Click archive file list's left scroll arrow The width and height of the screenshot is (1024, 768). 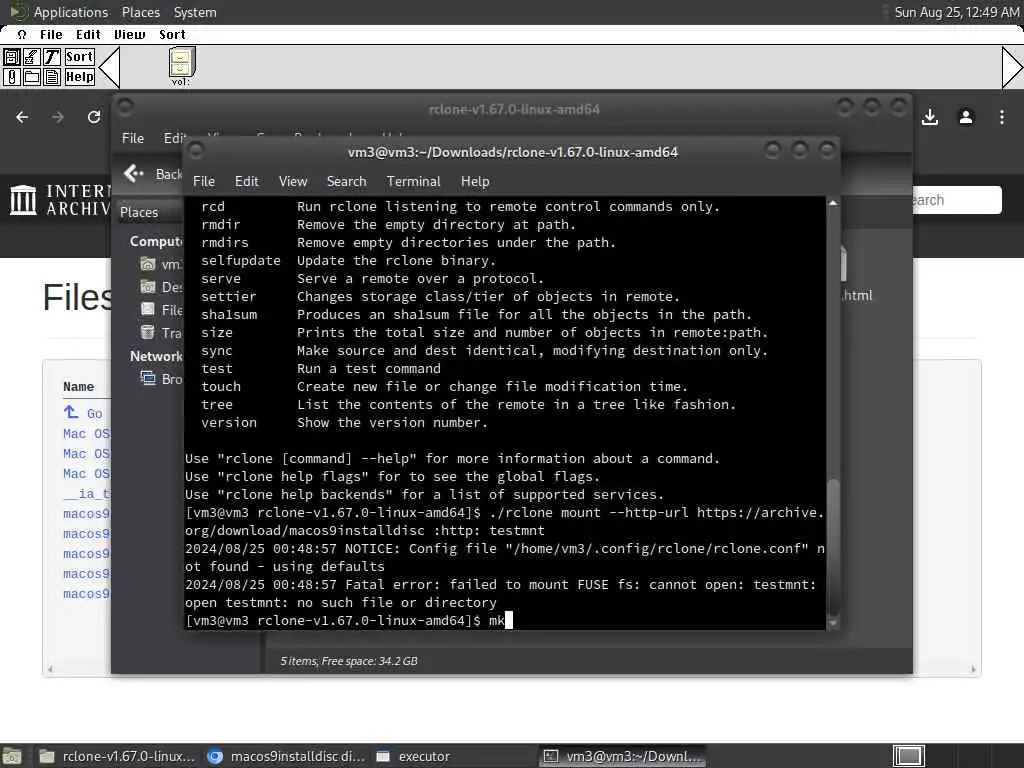50,669
